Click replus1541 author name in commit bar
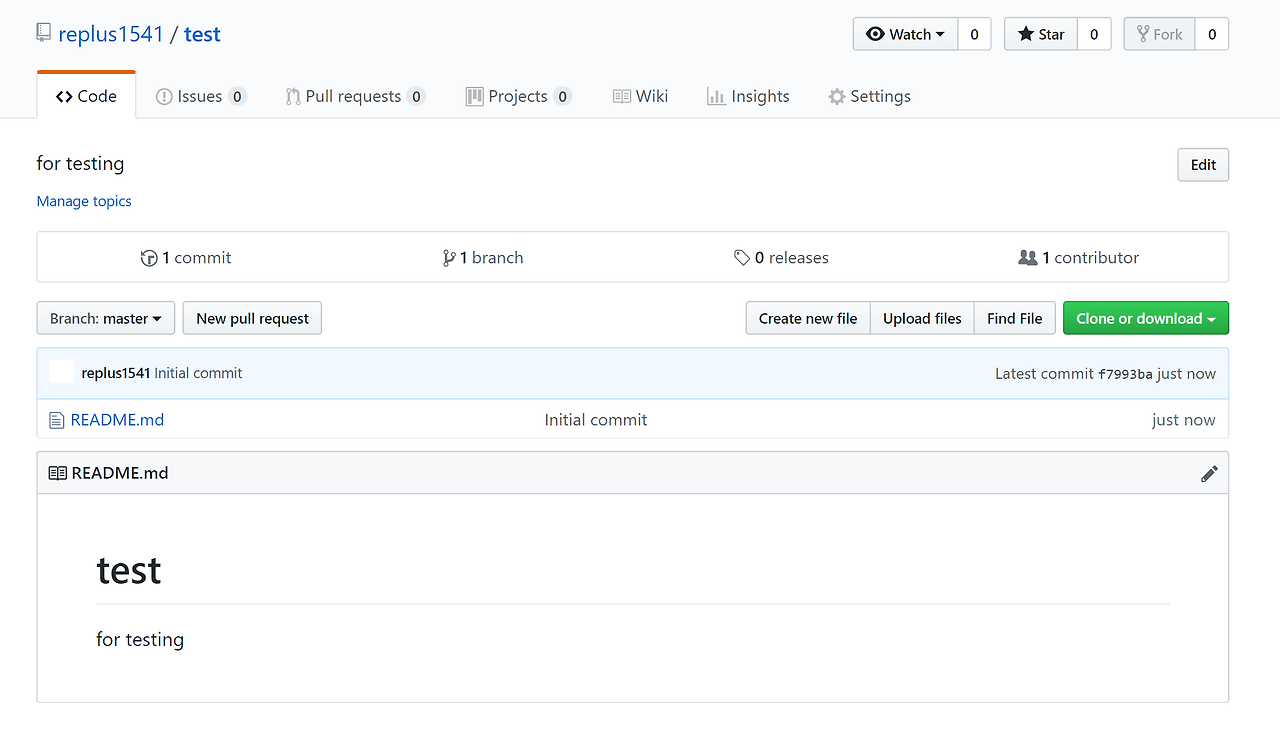Image resolution: width=1280 pixels, height=742 pixels. (x=116, y=373)
